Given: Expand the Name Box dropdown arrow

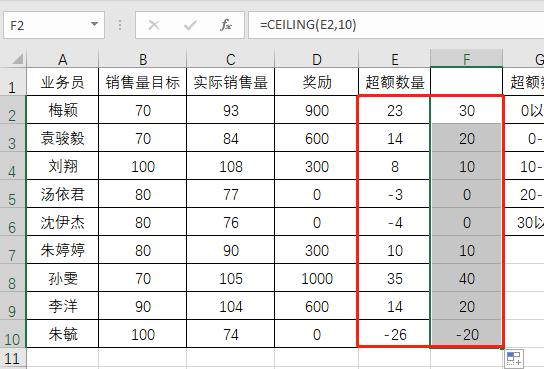Looking at the screenshot, I should [94, 24].
